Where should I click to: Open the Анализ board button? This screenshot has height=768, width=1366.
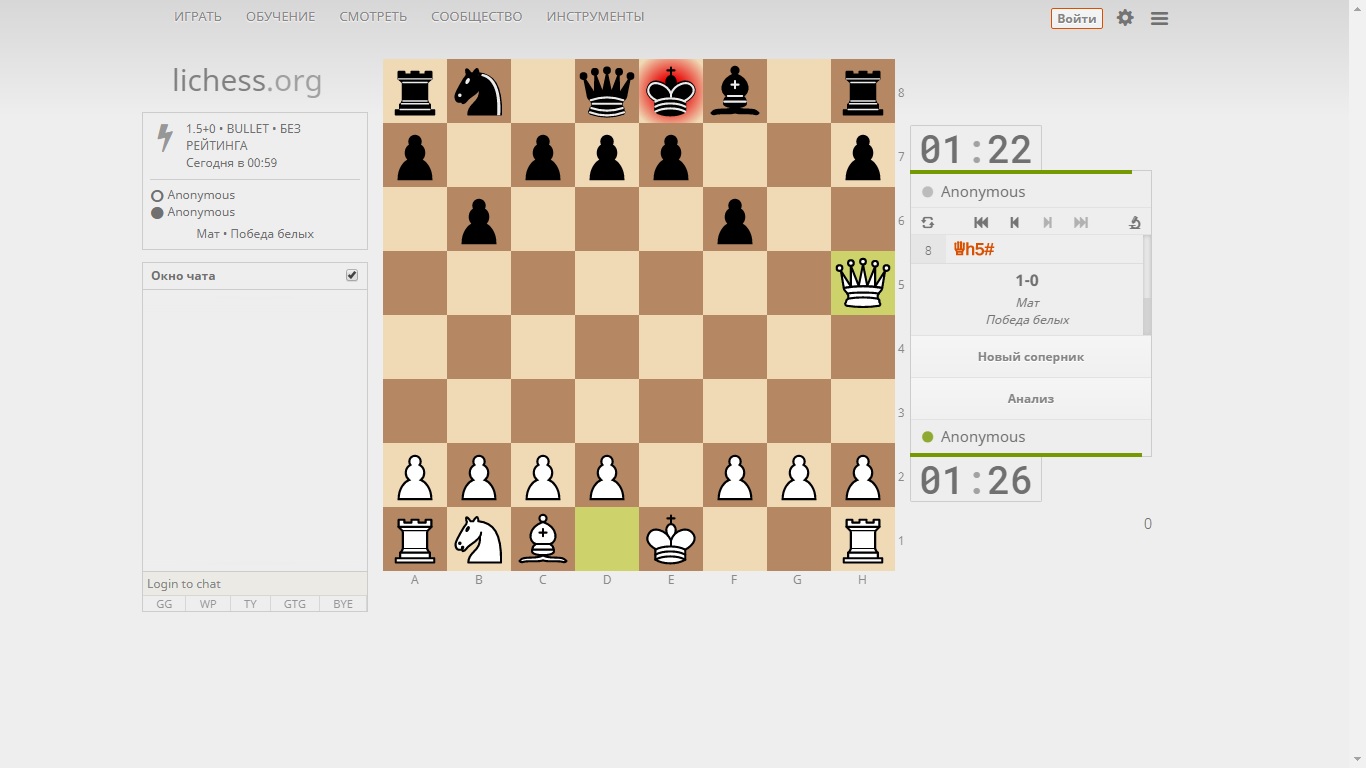(x=1030, y=399)
